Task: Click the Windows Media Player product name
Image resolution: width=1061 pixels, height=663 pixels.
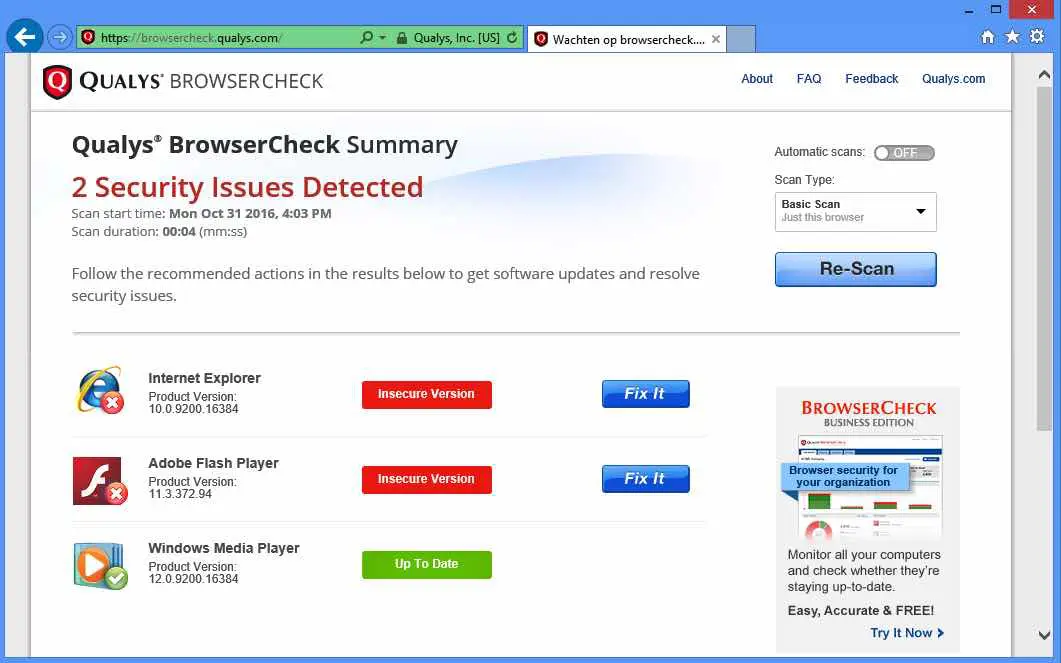Action: pyautogui.click(x=223, y=548)
